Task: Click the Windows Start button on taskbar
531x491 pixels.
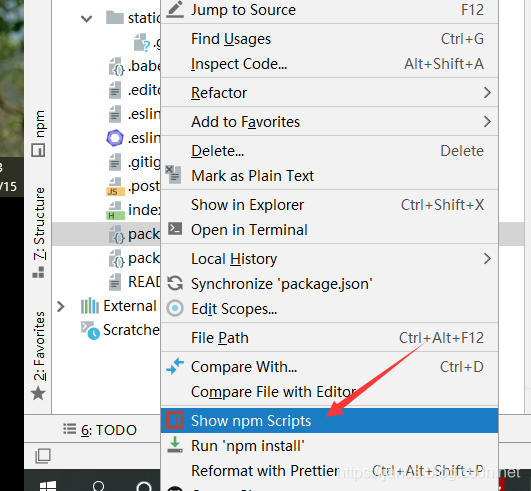Action: pyautogui.click(x=48, y=487)
